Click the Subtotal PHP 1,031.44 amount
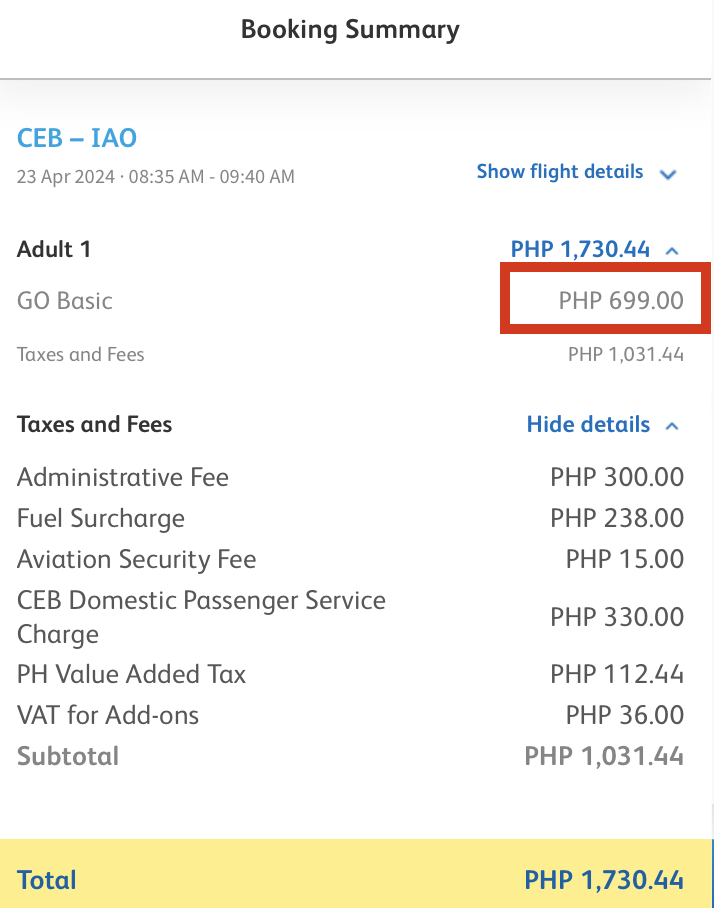714x908 pixels. coord(604,756)
